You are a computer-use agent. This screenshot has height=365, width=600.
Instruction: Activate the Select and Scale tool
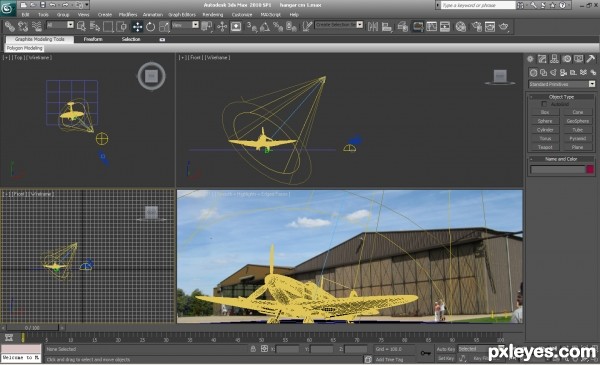tap(164, 26)
